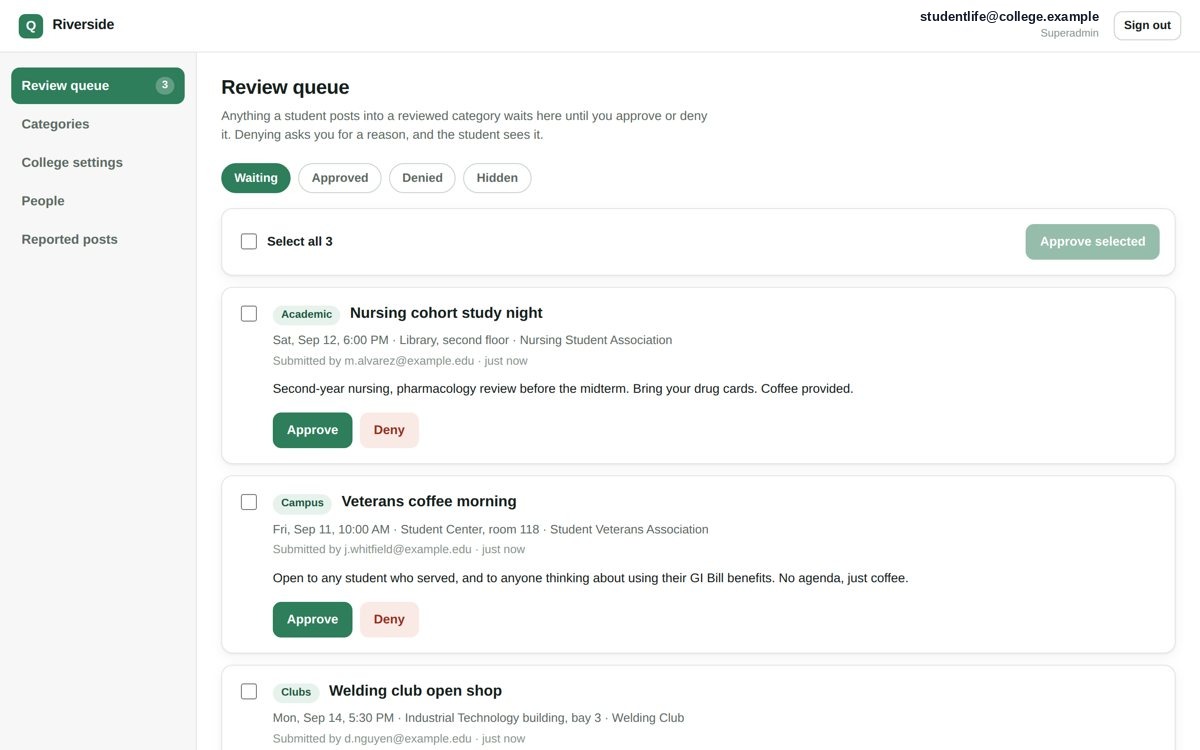The height and width of the screenshot is (750, 1200).
Task: Approve the Veterans coffee morning post
Action: click(313, 620)
